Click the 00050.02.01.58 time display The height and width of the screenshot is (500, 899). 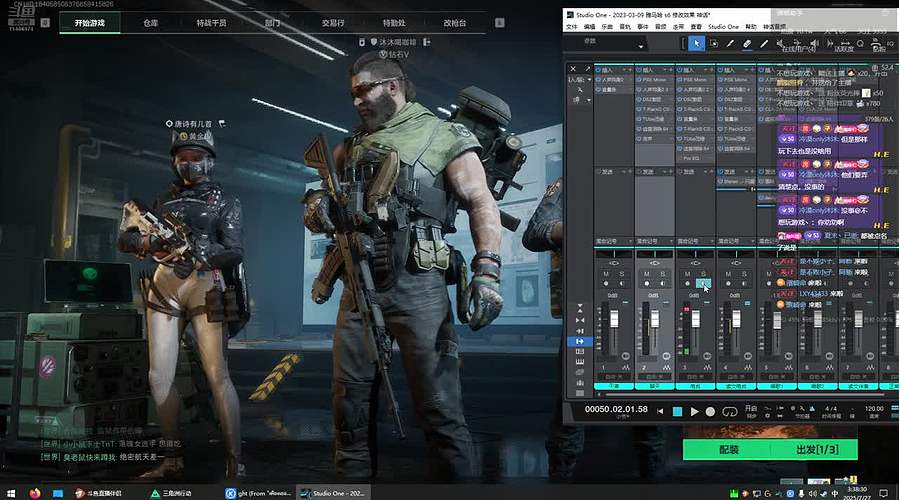pos(616,409)
